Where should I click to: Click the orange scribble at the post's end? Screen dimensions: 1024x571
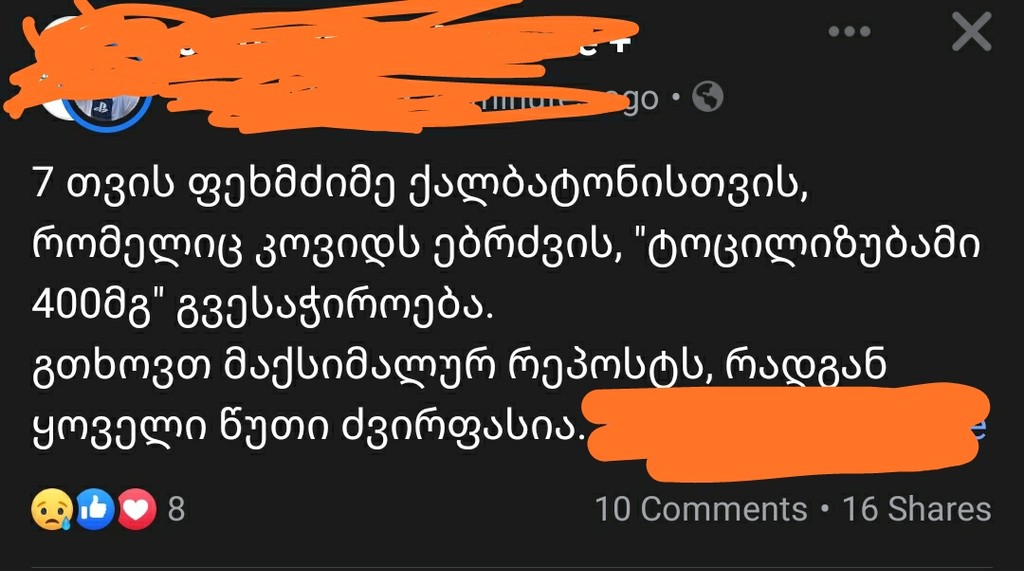tap(786, 432)
